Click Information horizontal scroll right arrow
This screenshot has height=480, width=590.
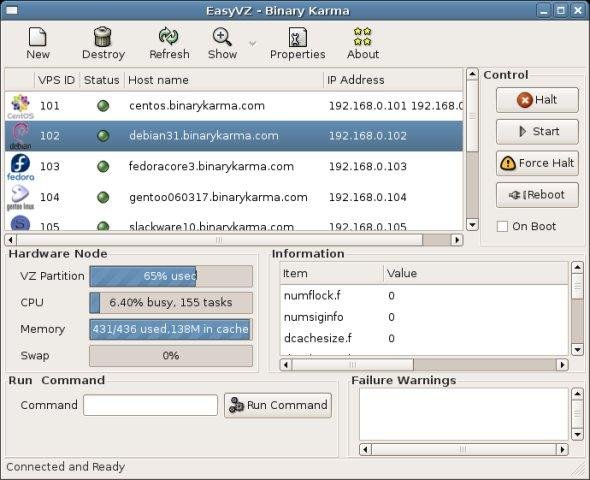[562, 365]
